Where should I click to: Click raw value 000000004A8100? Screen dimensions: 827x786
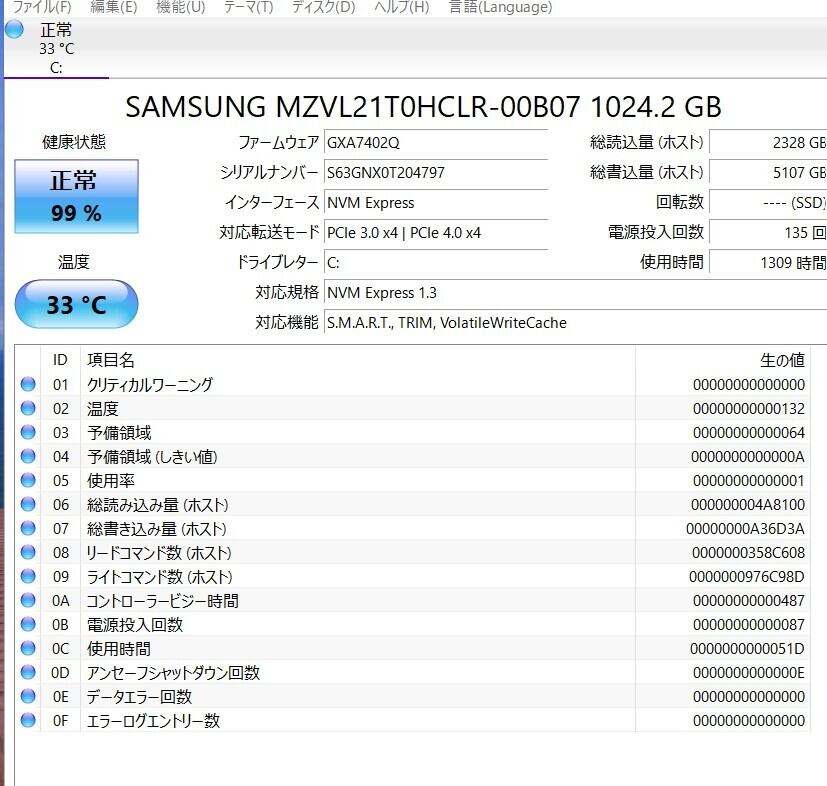(x=748, y=504)
